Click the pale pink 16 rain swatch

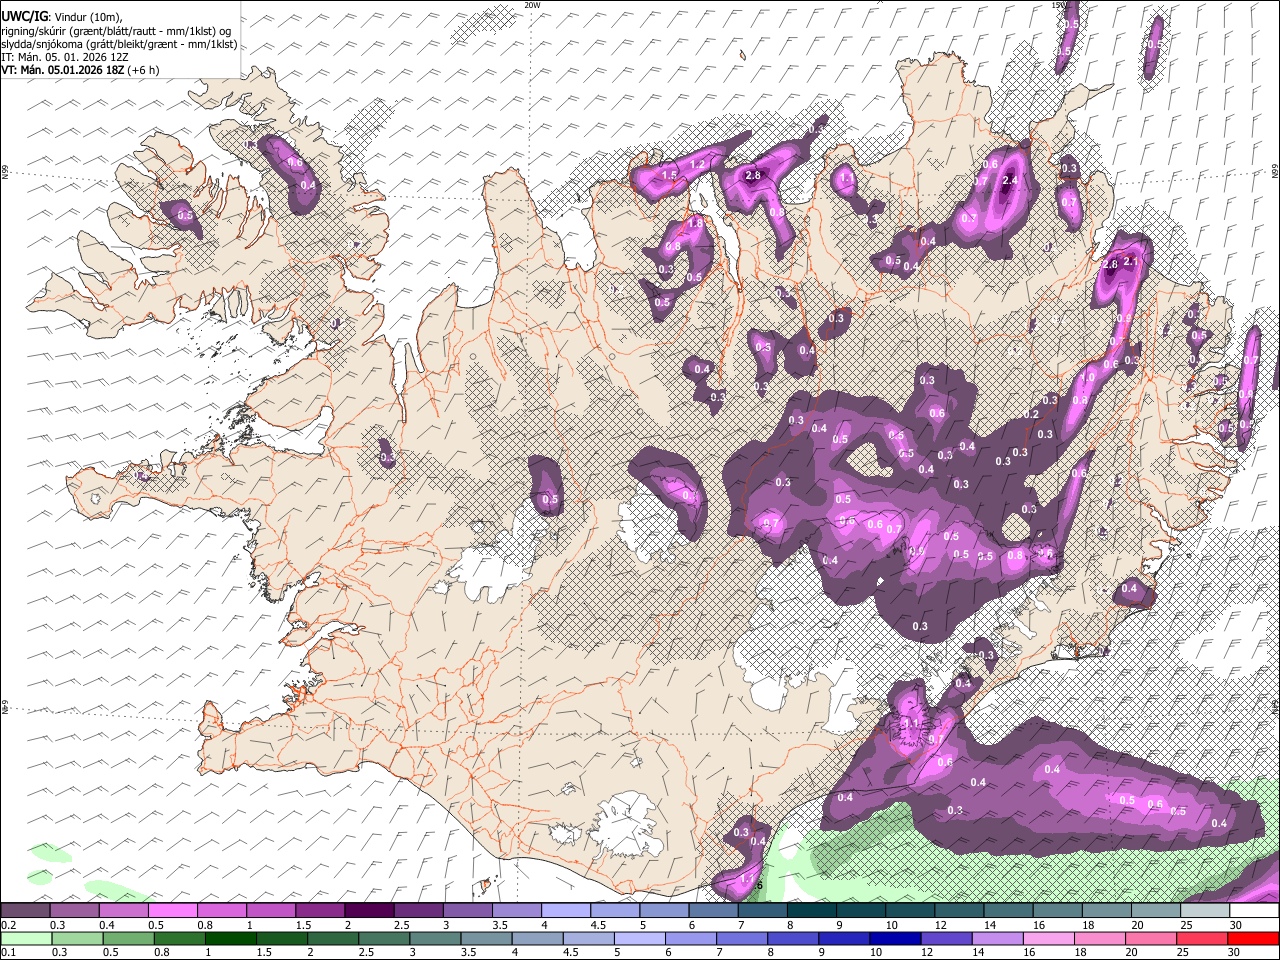click(x=1049, y=938)
